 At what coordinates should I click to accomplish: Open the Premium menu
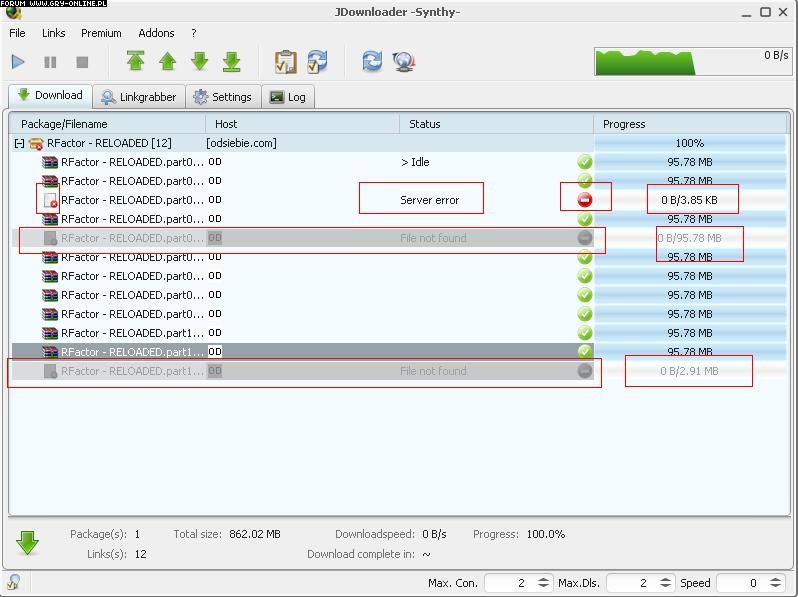coord(101,33)
